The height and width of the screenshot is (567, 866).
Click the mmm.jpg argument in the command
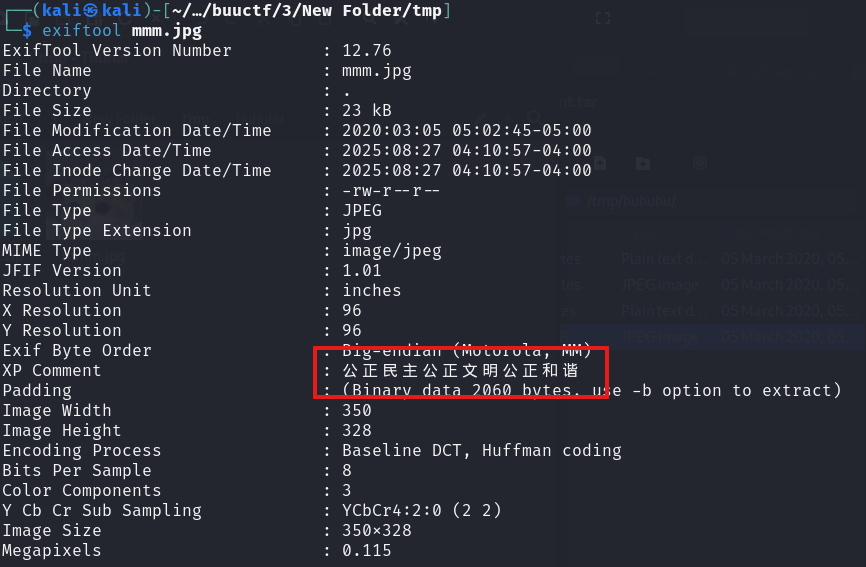pos(166,30)
